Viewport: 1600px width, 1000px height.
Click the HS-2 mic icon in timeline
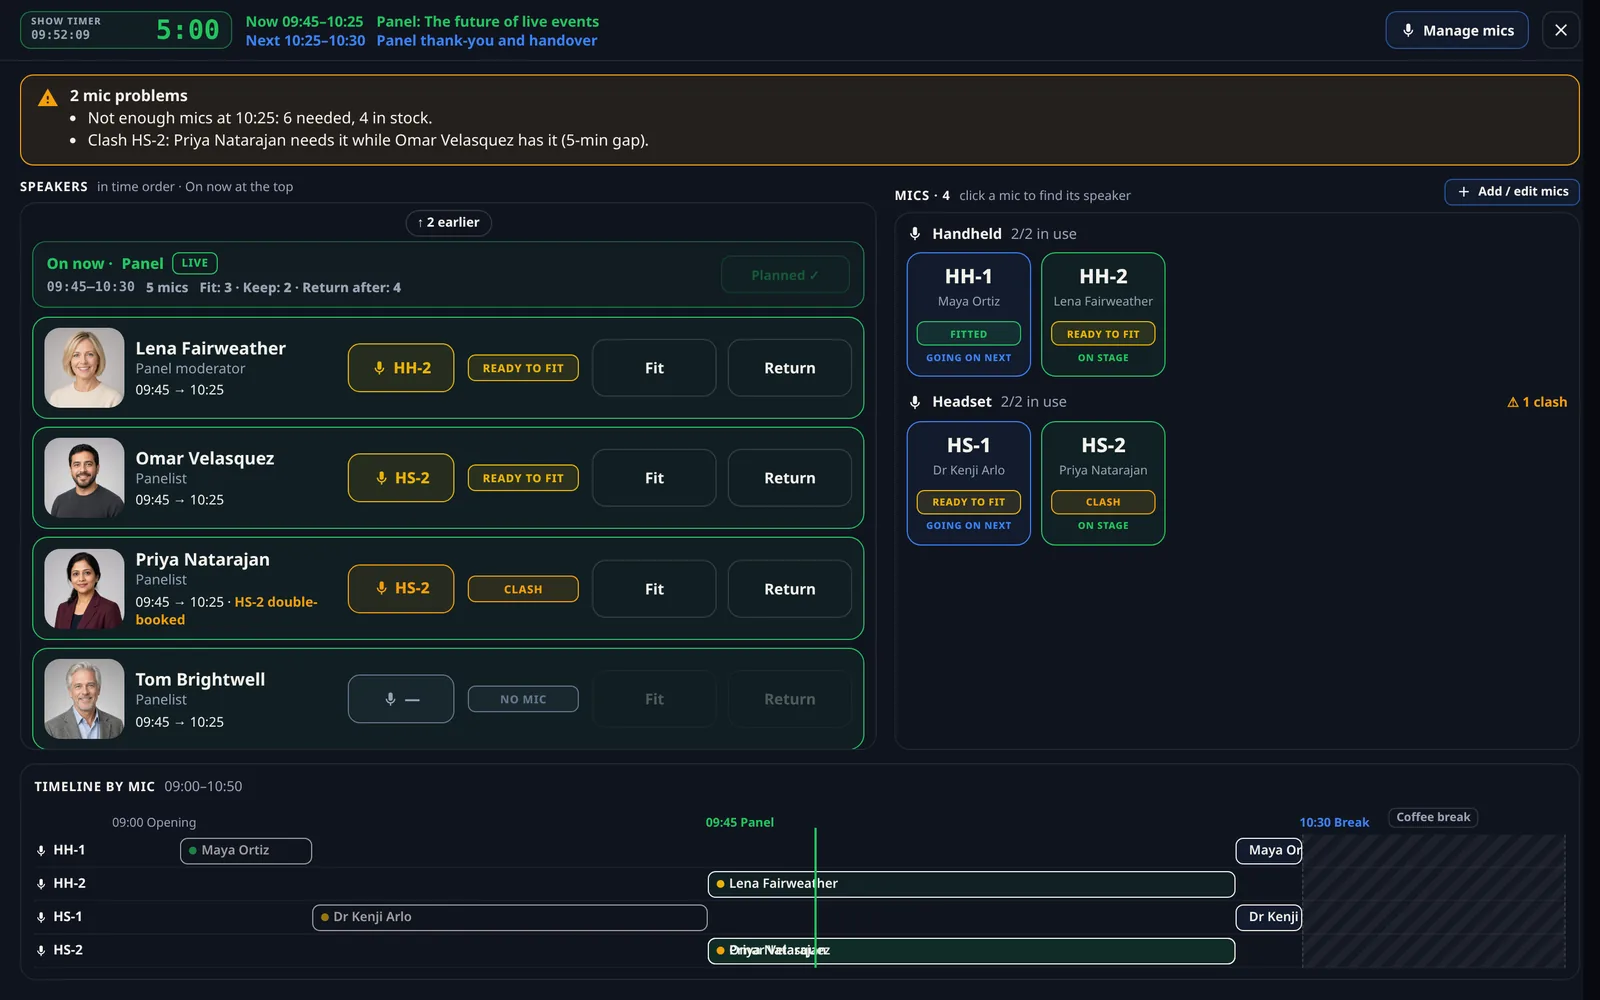41,950
